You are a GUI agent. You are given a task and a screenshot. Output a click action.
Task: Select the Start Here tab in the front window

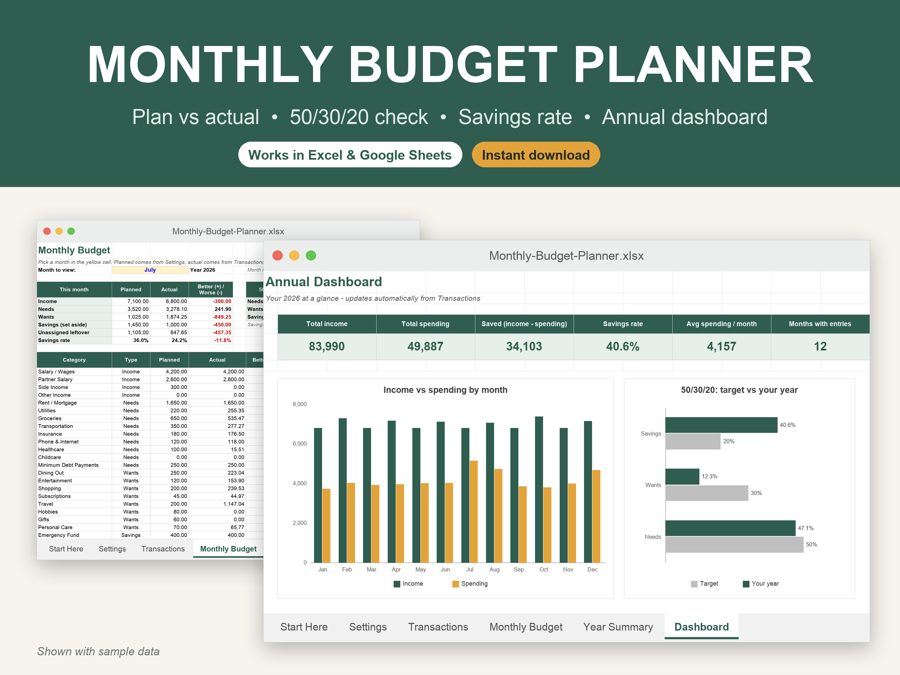[304, 627]
